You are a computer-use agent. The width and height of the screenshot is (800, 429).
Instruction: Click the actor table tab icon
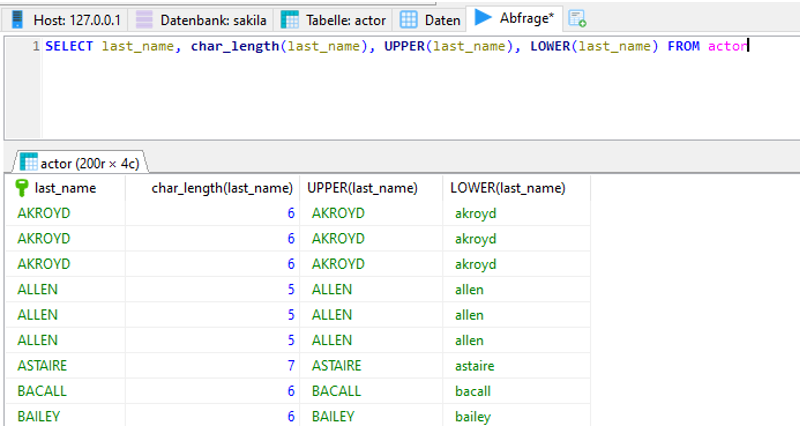[290, 19]
